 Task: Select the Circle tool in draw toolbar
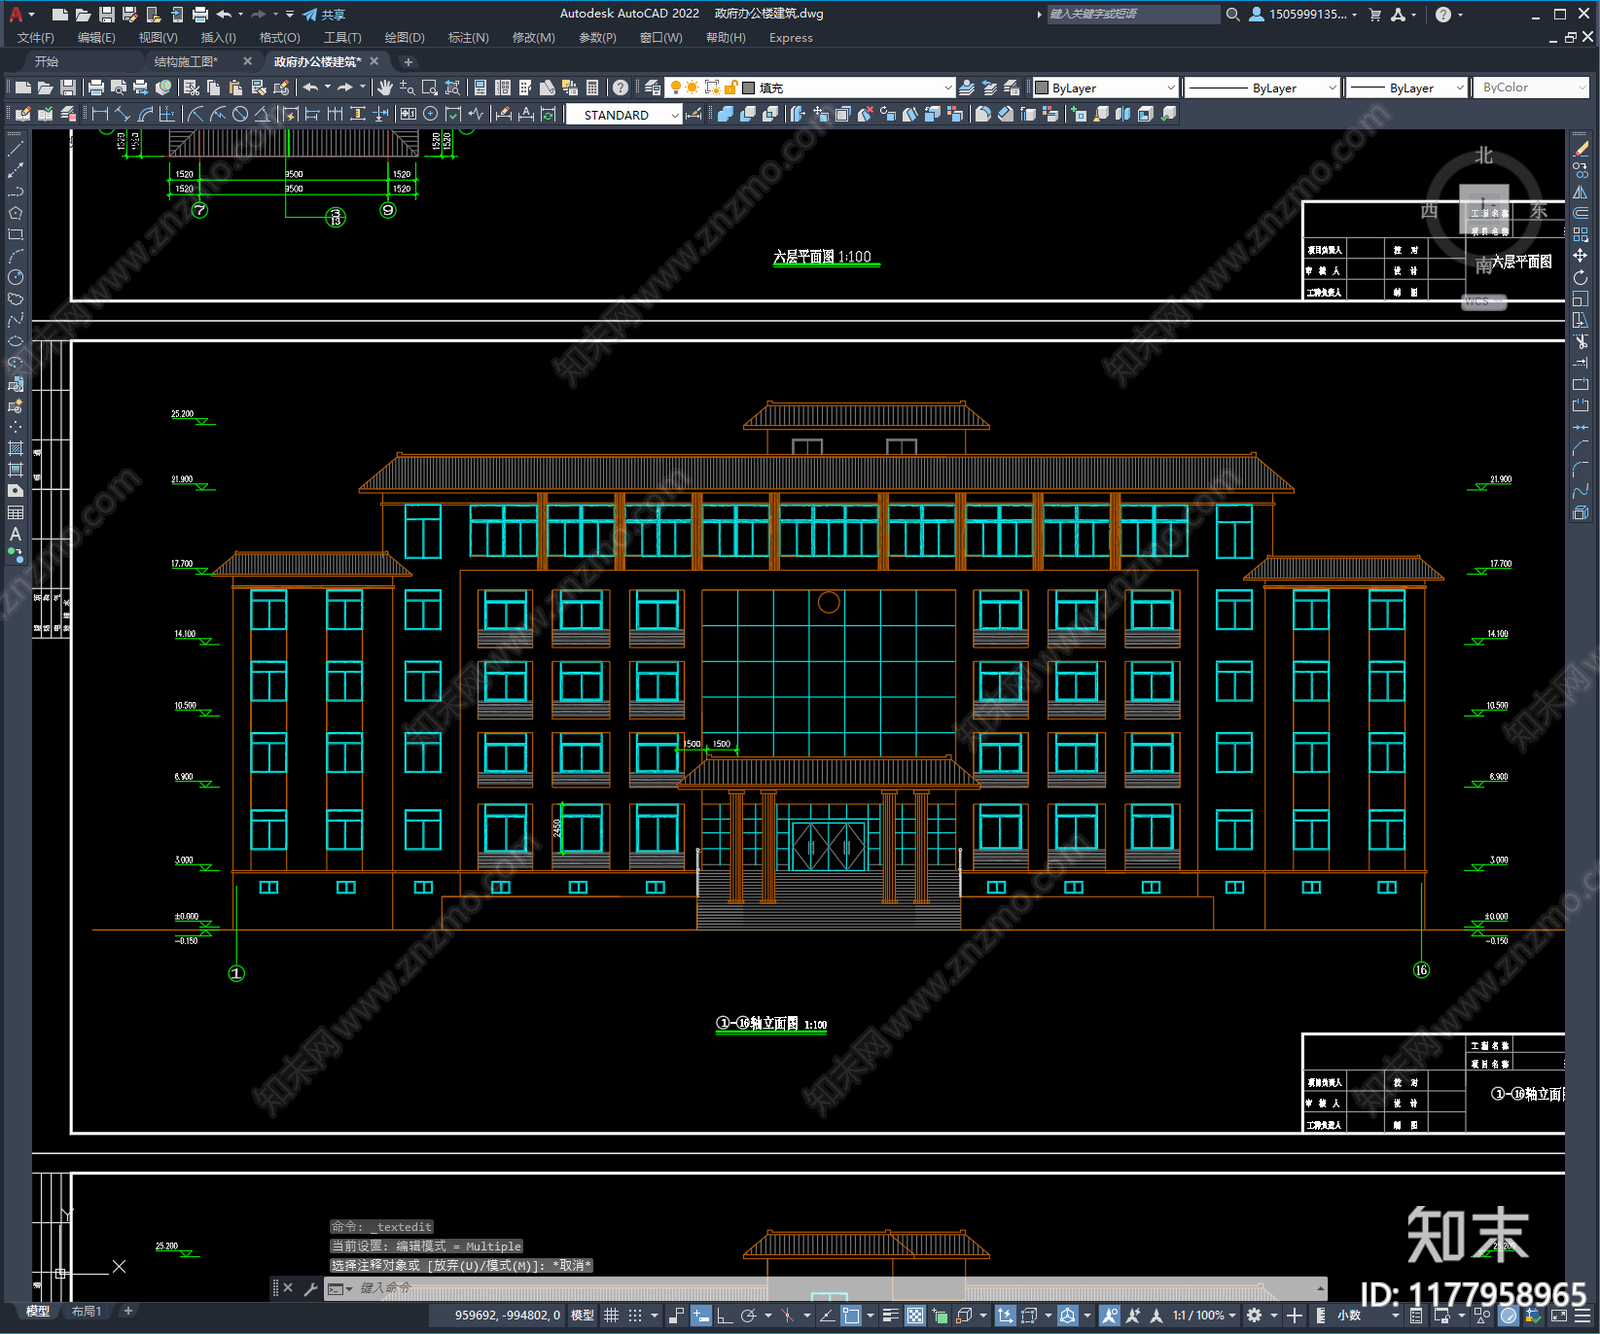[15, 277]
